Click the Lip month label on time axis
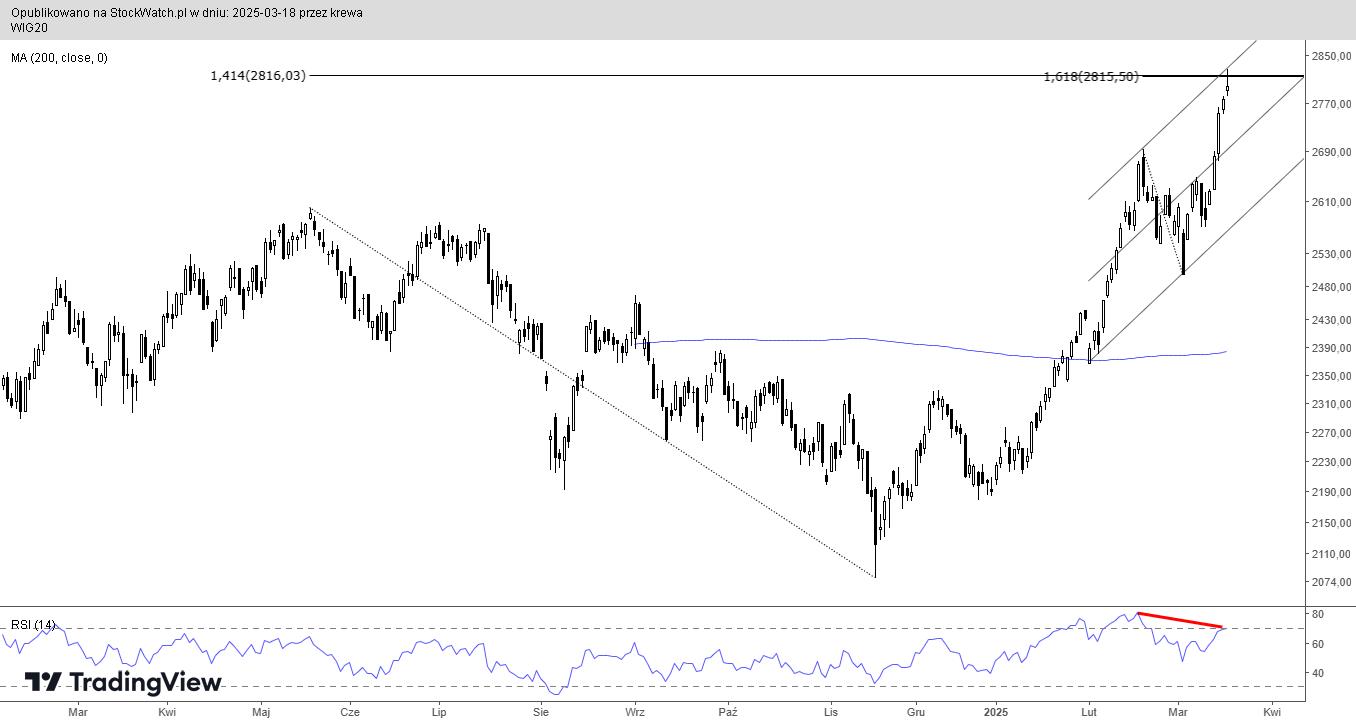The width and height of the screenshot is (1356, 720). tap(438, 712)
